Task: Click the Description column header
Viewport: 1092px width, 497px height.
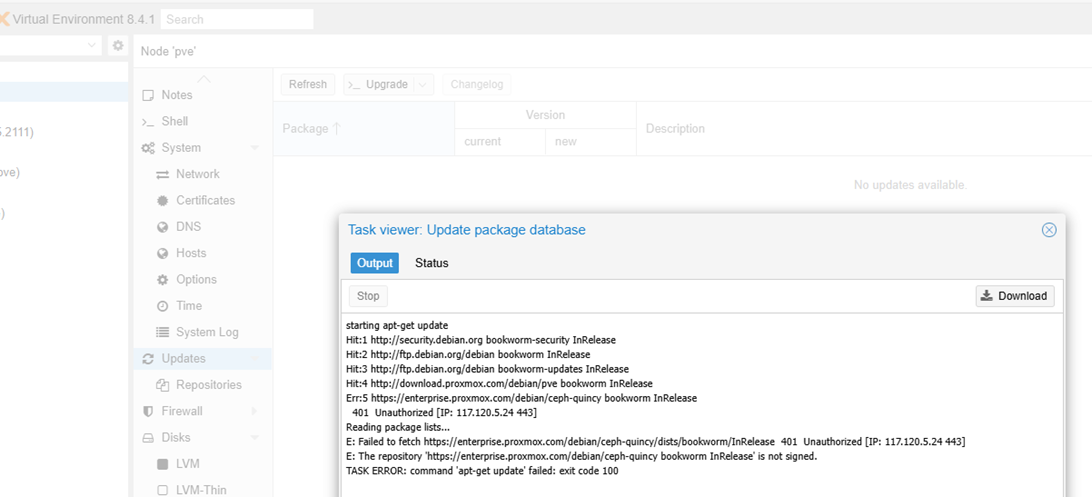Action: click(x=864, y=129)
